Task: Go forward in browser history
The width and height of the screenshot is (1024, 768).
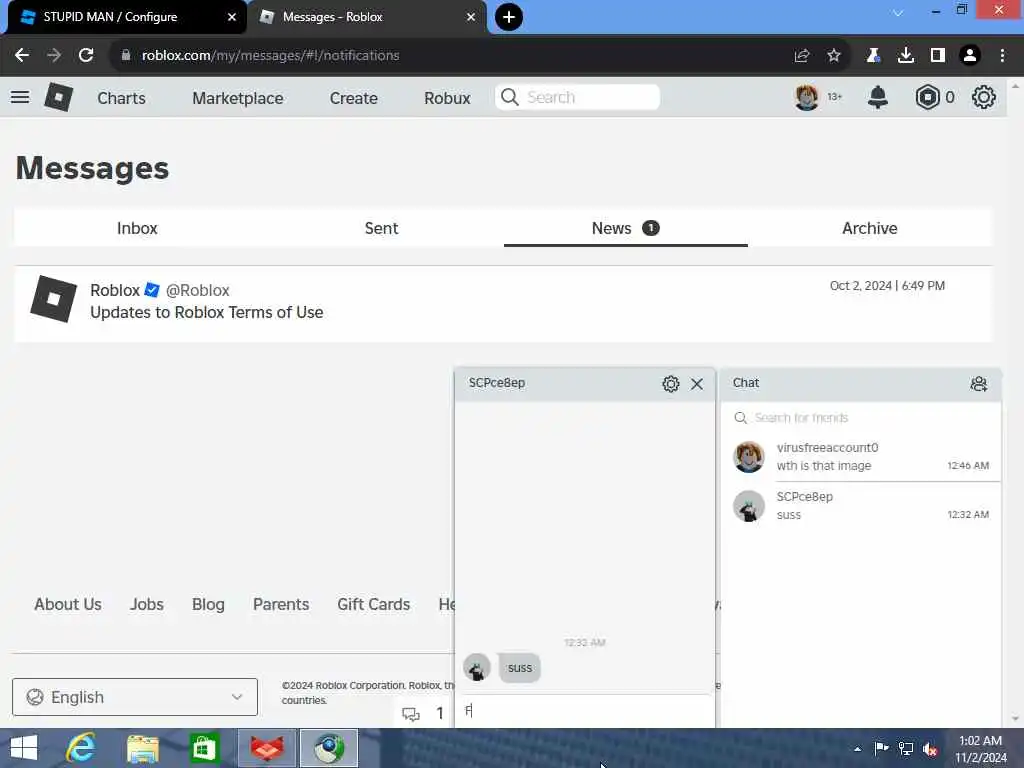Action: tap(54, 56)
